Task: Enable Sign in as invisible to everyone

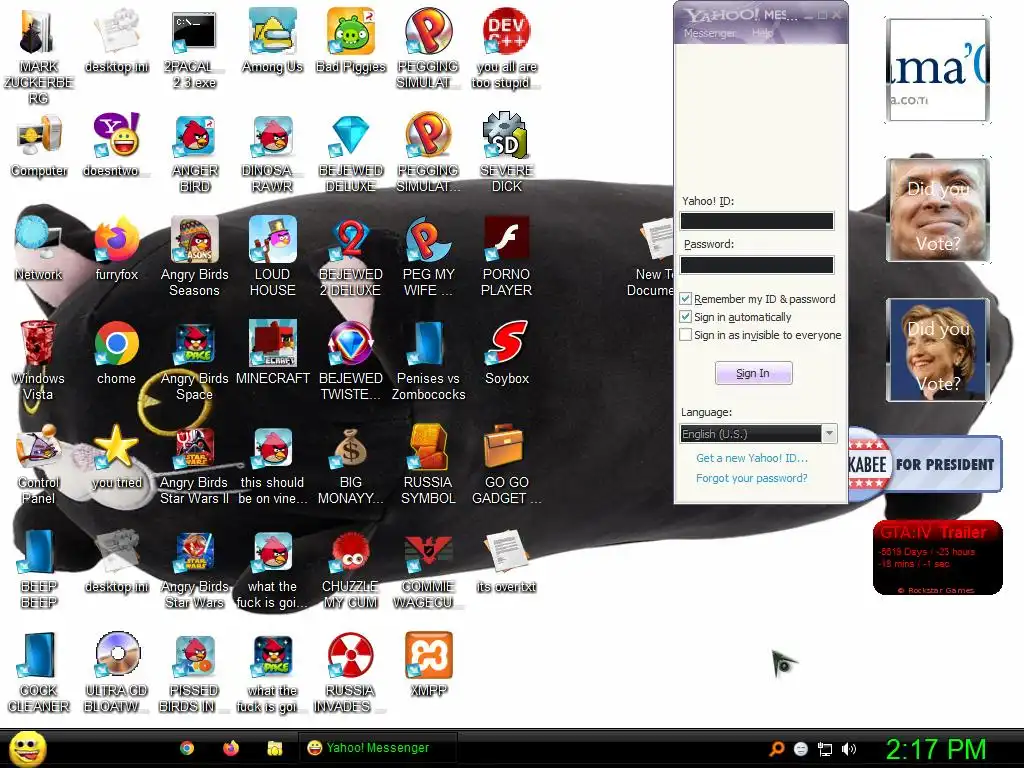Action: [686, 335]
